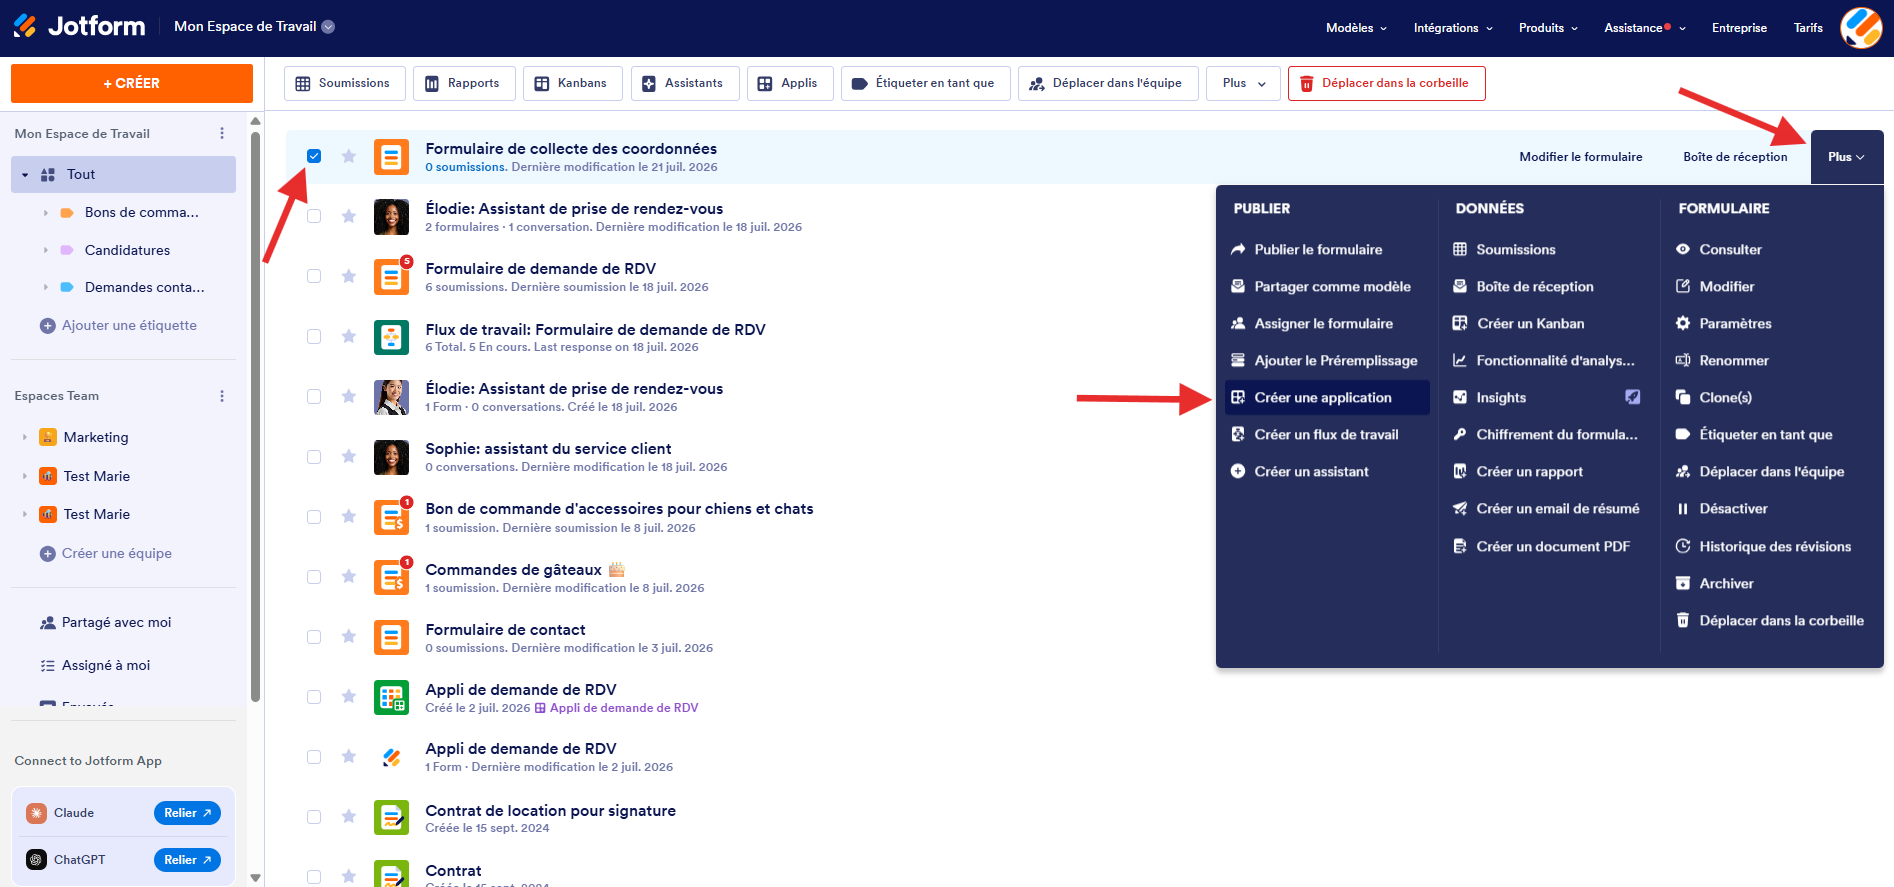Check the Commandes de gâteaux checkbox
The image size is (1894, 887).
click(314, 576)
